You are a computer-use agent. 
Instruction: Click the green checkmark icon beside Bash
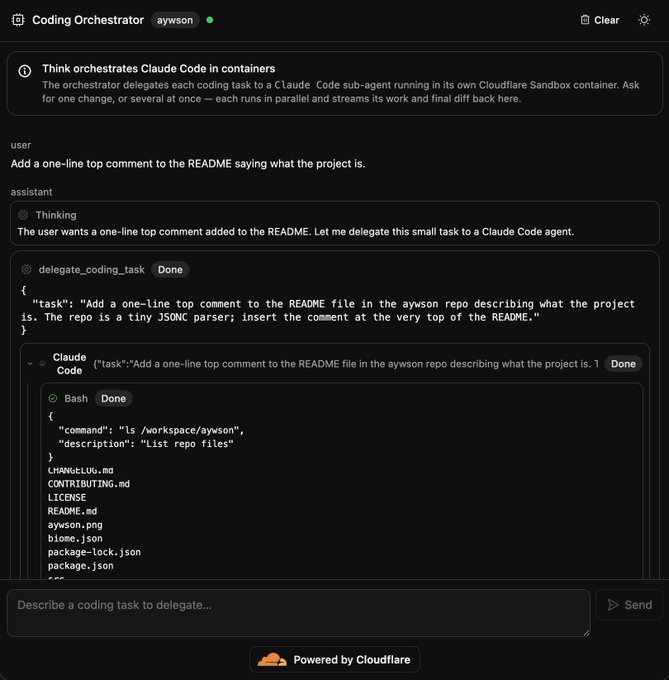(x=53, y=399)
